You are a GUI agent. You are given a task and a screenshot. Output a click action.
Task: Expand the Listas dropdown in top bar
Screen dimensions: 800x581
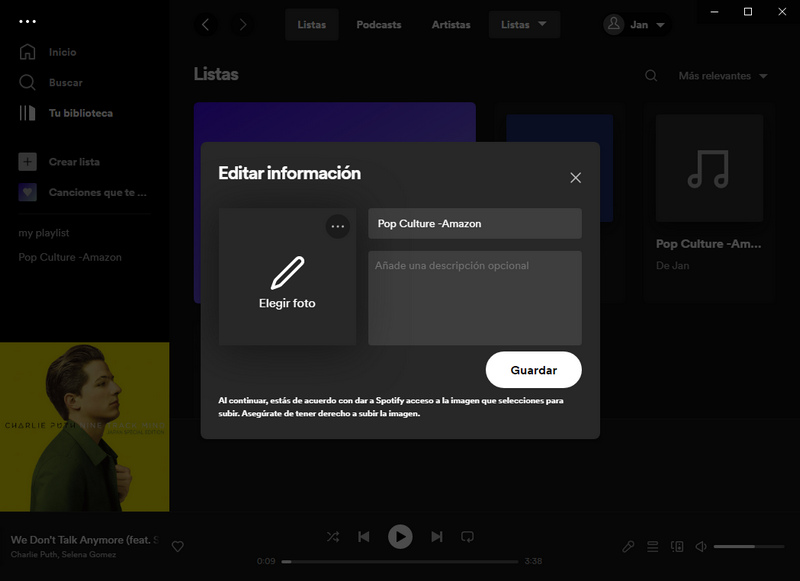[x=524, y=25]
